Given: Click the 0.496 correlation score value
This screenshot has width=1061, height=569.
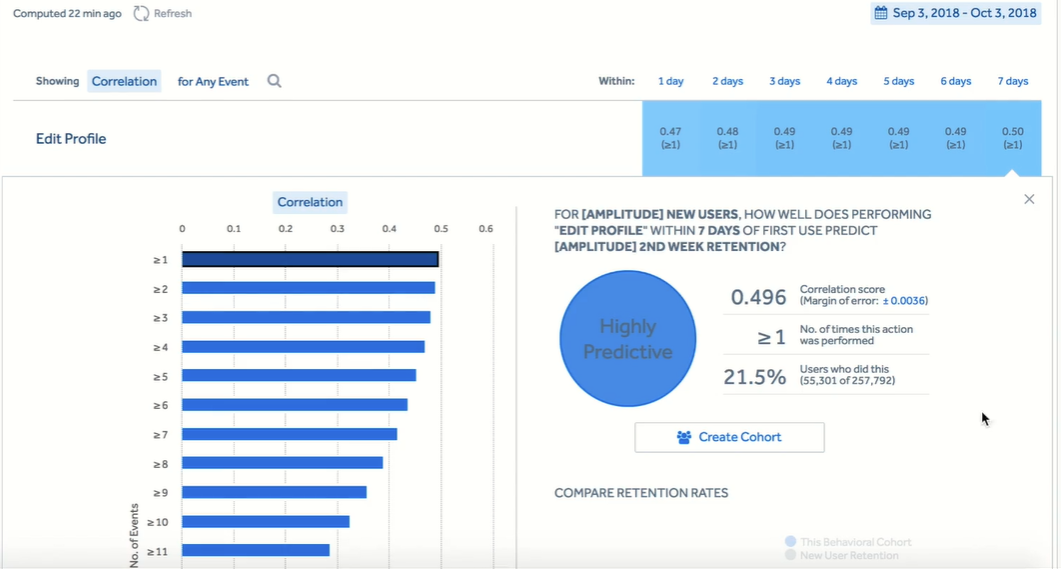Looking at the screenshot, I should pyautogui.click(x=759, y=297).
